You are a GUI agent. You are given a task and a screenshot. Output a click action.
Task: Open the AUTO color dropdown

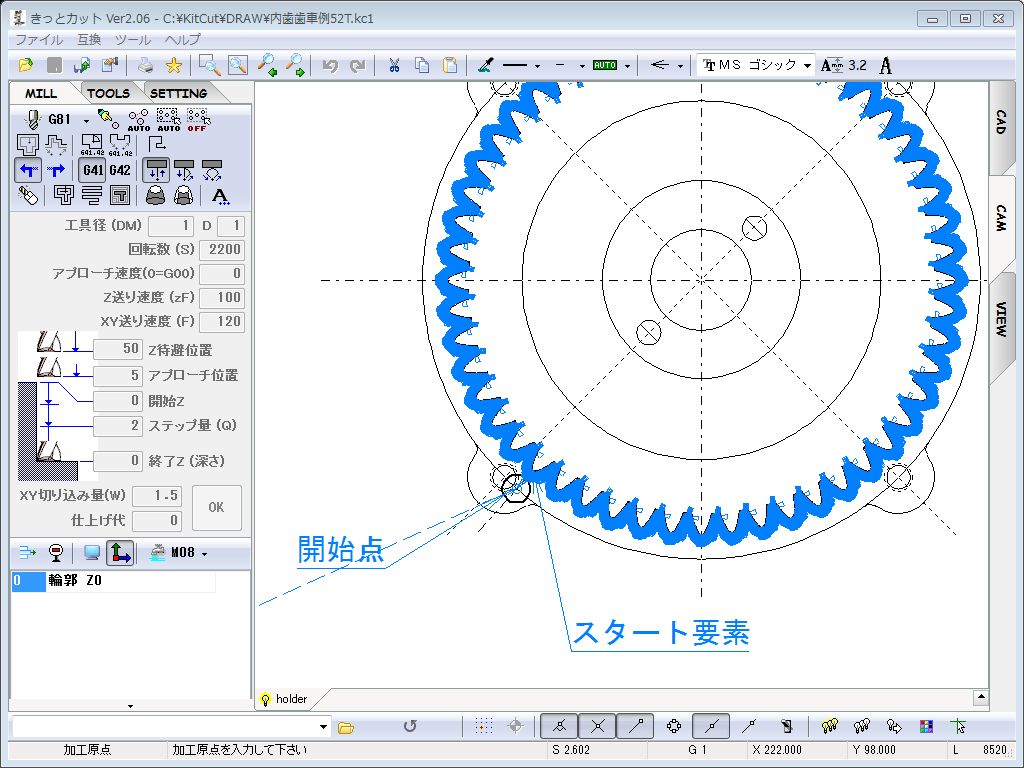point(628,66)
